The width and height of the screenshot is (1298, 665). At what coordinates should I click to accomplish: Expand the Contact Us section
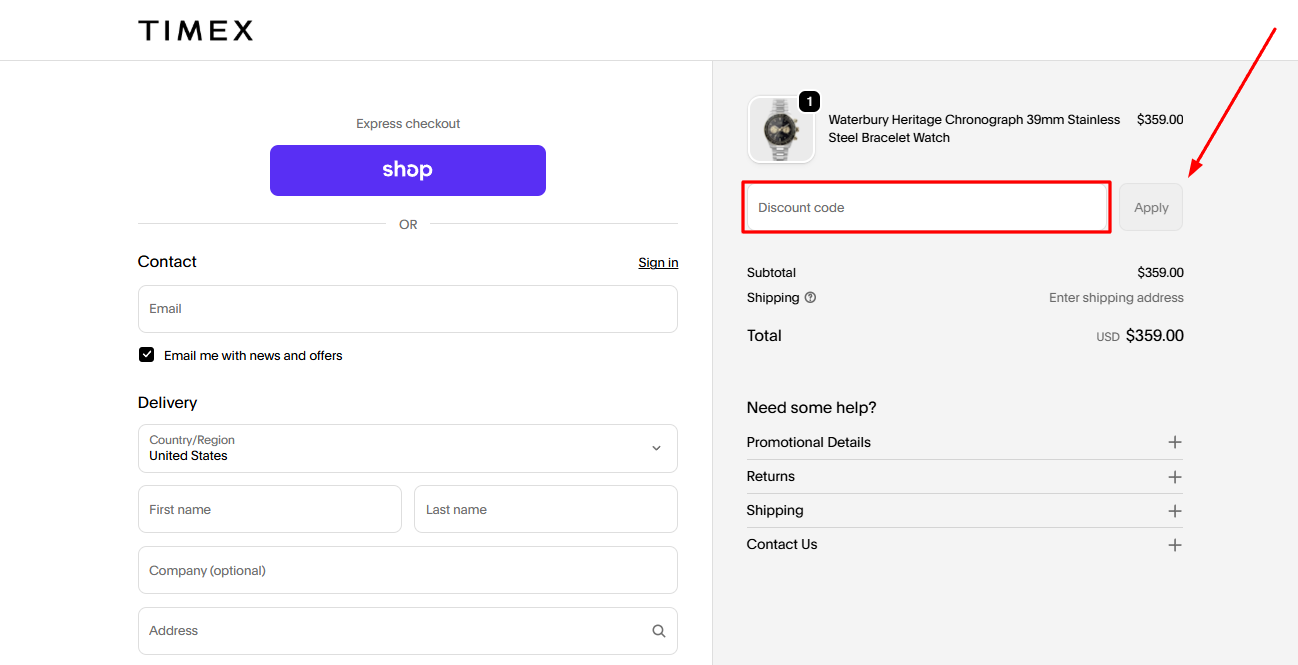[x=964, y=544]
